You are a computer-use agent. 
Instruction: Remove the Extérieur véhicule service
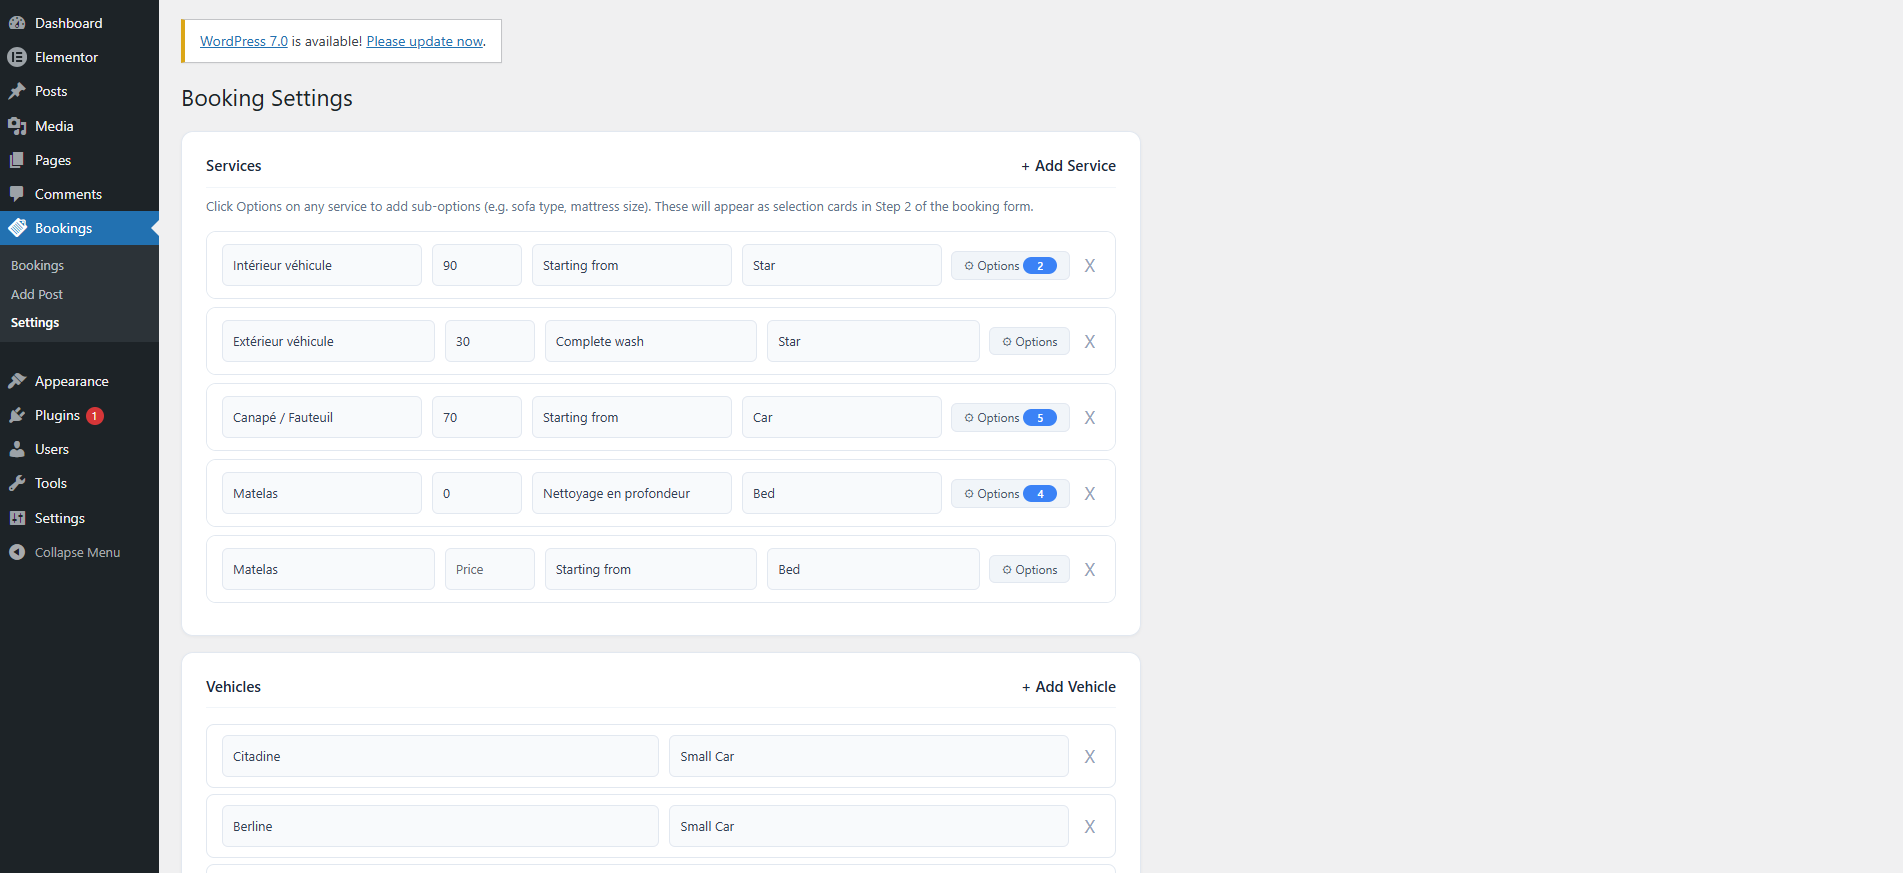[x=1090, y=342]
